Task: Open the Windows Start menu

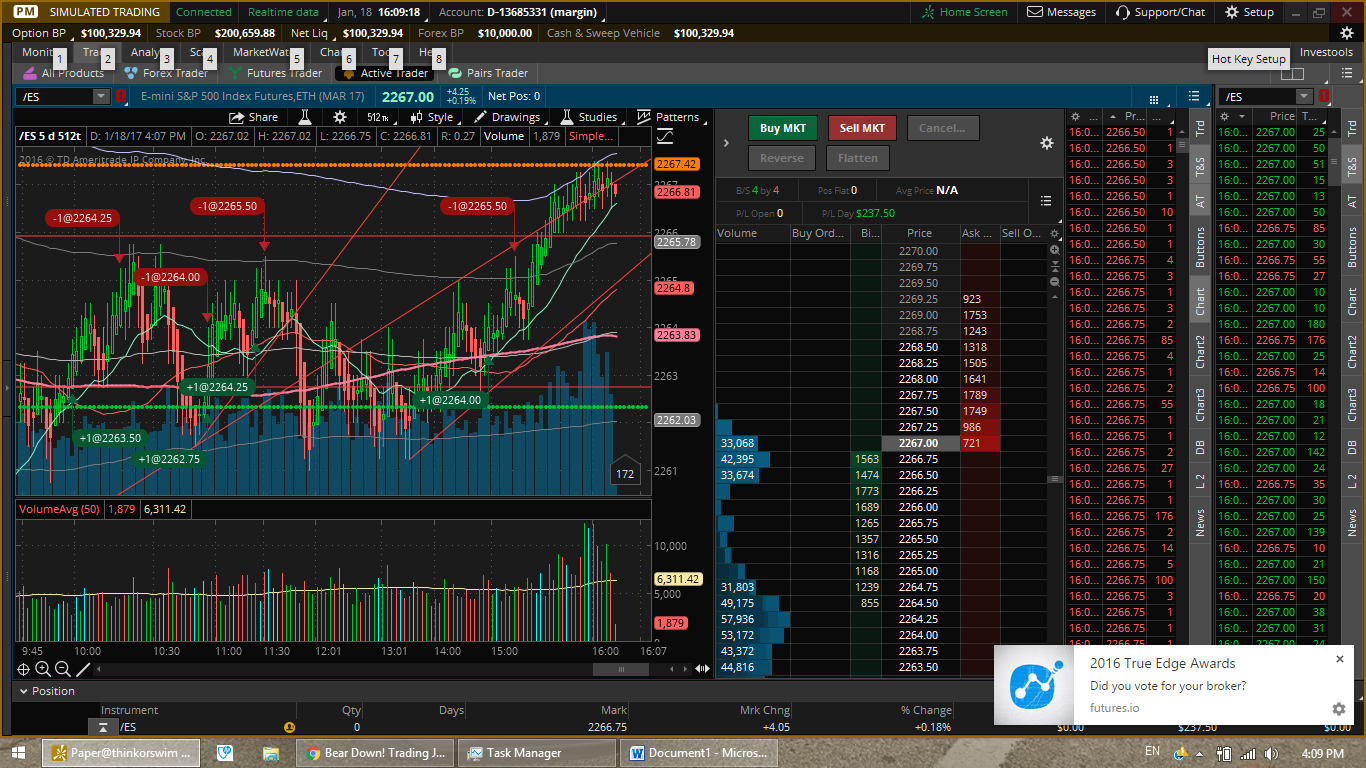Action: point(18,753)
